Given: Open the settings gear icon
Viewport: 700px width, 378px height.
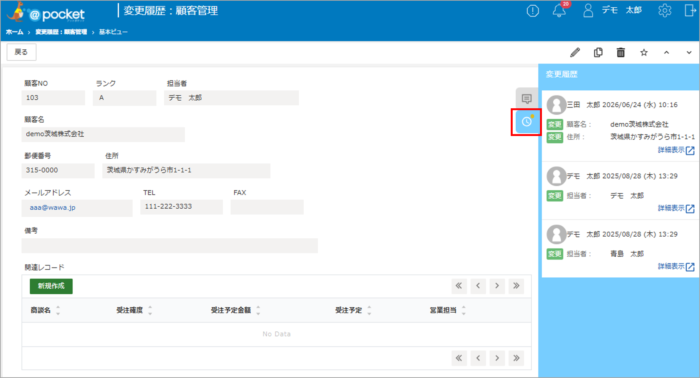Looking at the screenshot, I should tap(665, 11).
